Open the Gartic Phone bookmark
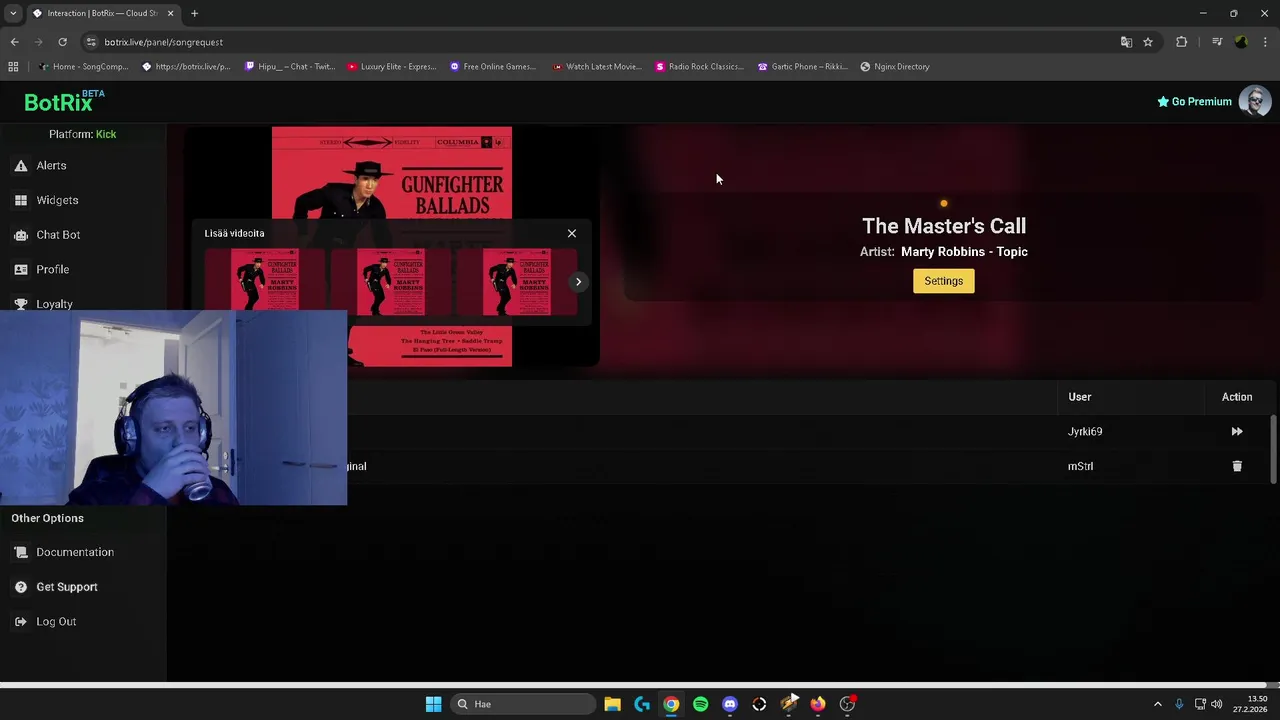This screenshot has width=1280, height=720. (x=802, y=67)
